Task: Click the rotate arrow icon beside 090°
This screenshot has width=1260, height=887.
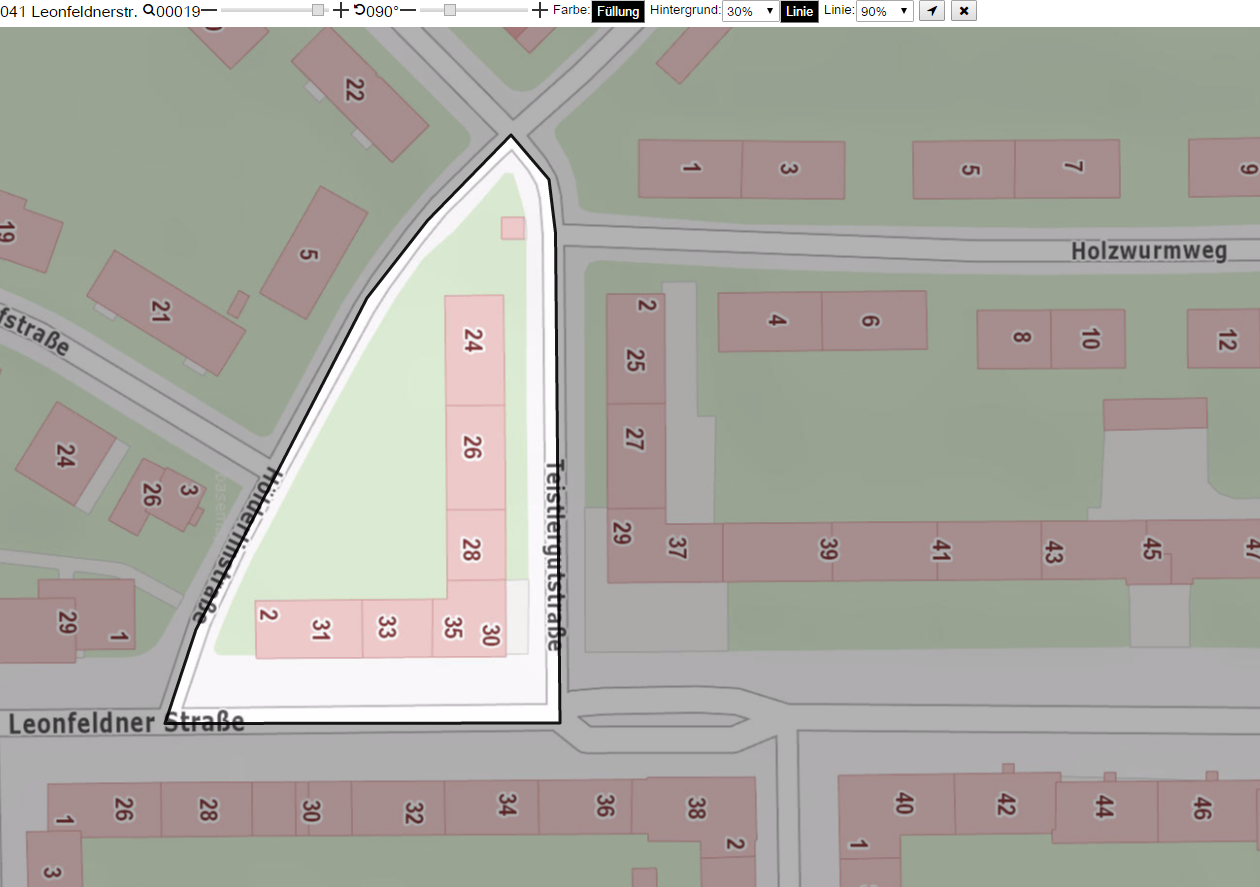Action: [x=359, y=10]
